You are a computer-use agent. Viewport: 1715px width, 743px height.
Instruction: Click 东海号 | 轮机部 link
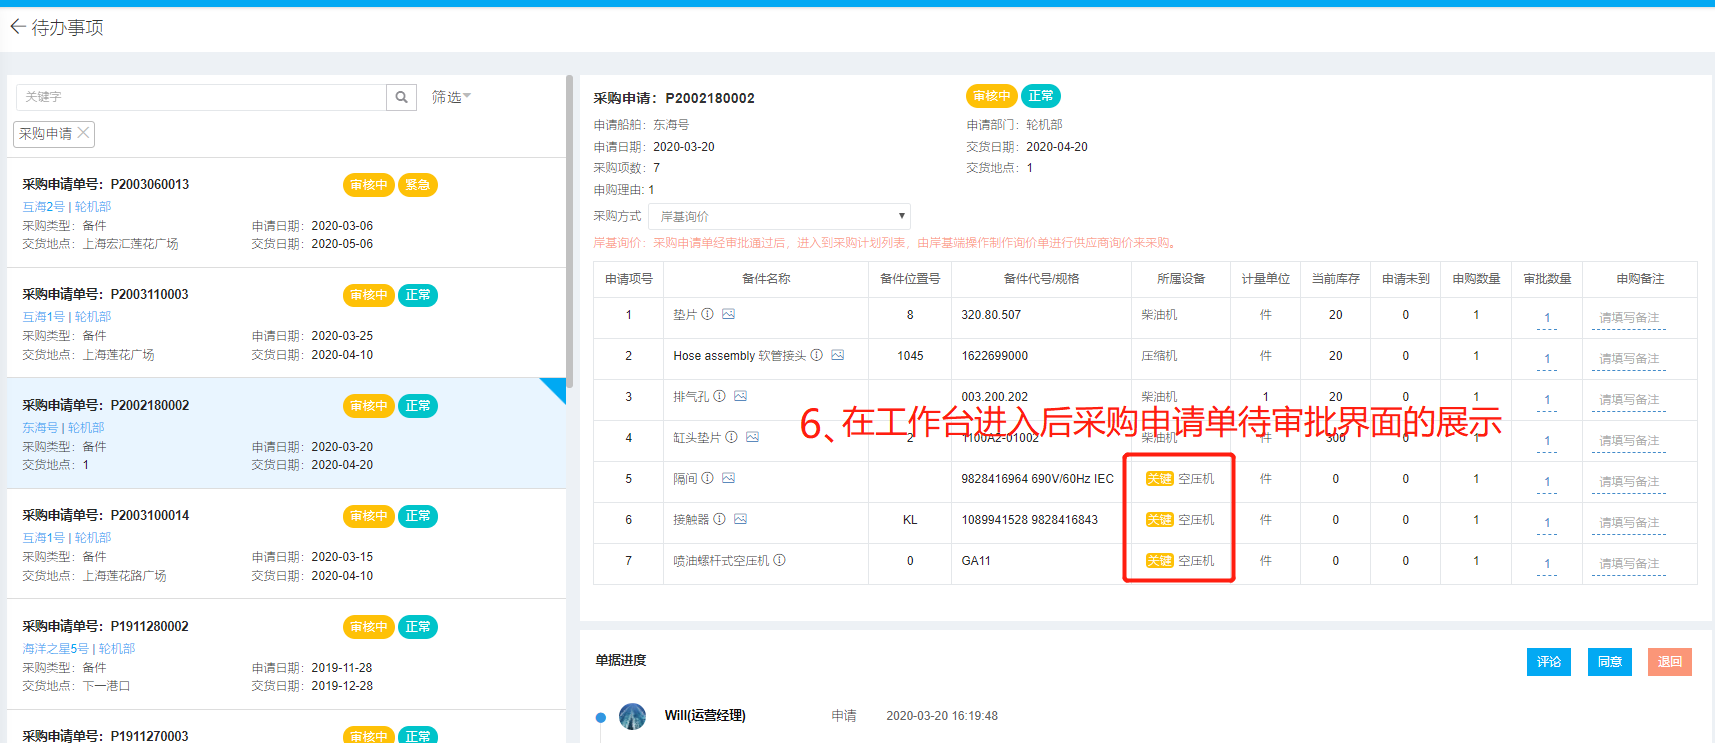click(64, 428)
